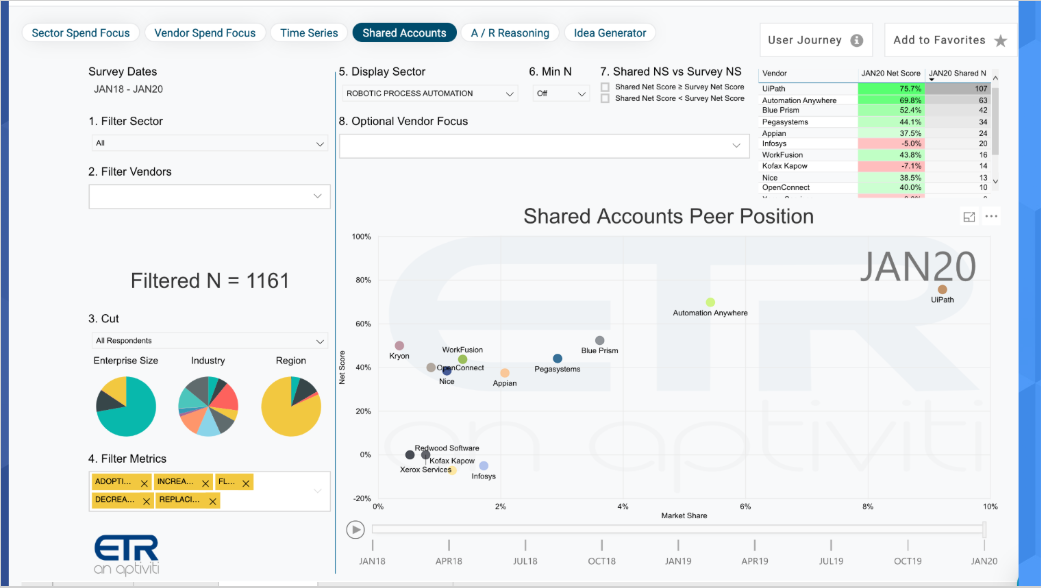Open the Idea Generator tab
The width and height of the screenshot is (1041, 588).
coord(609,33)
